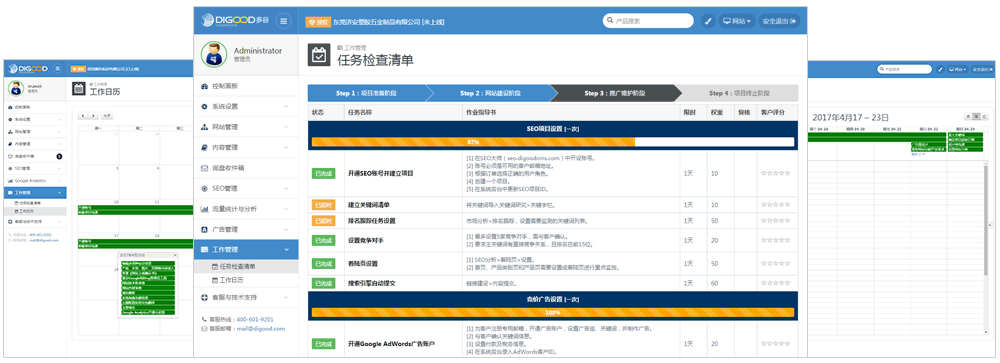Expand SEO管理 chevron in front sidebar
The width and height of the screenshot is (1000, 363).
tap(286, 189)
